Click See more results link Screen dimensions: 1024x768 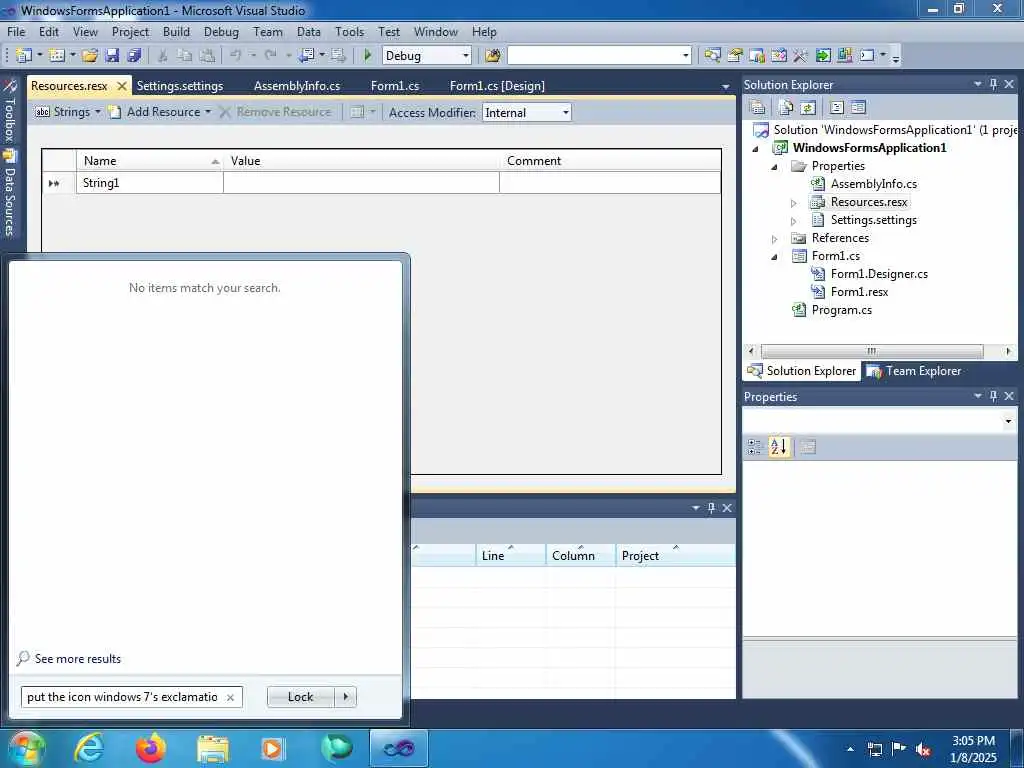[78, 658]
